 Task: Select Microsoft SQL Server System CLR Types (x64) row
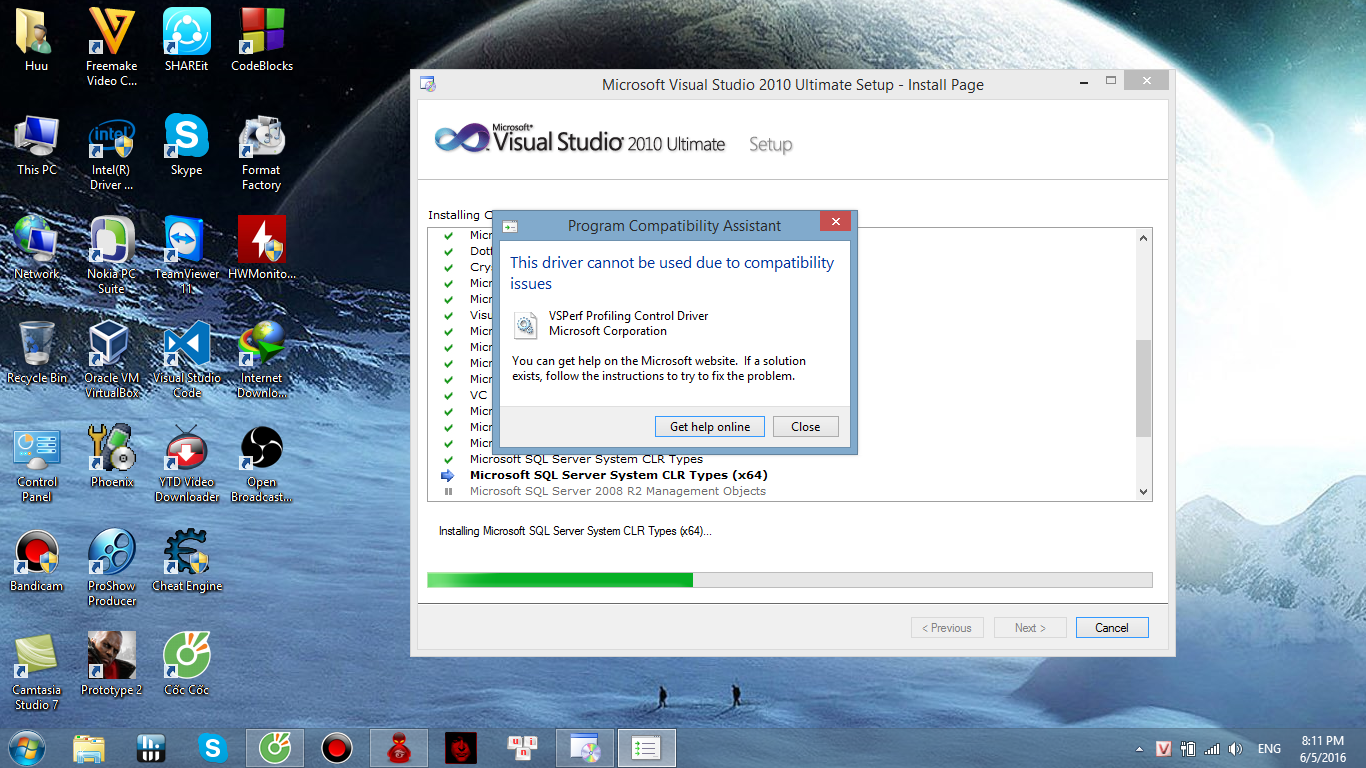(618, 475)
